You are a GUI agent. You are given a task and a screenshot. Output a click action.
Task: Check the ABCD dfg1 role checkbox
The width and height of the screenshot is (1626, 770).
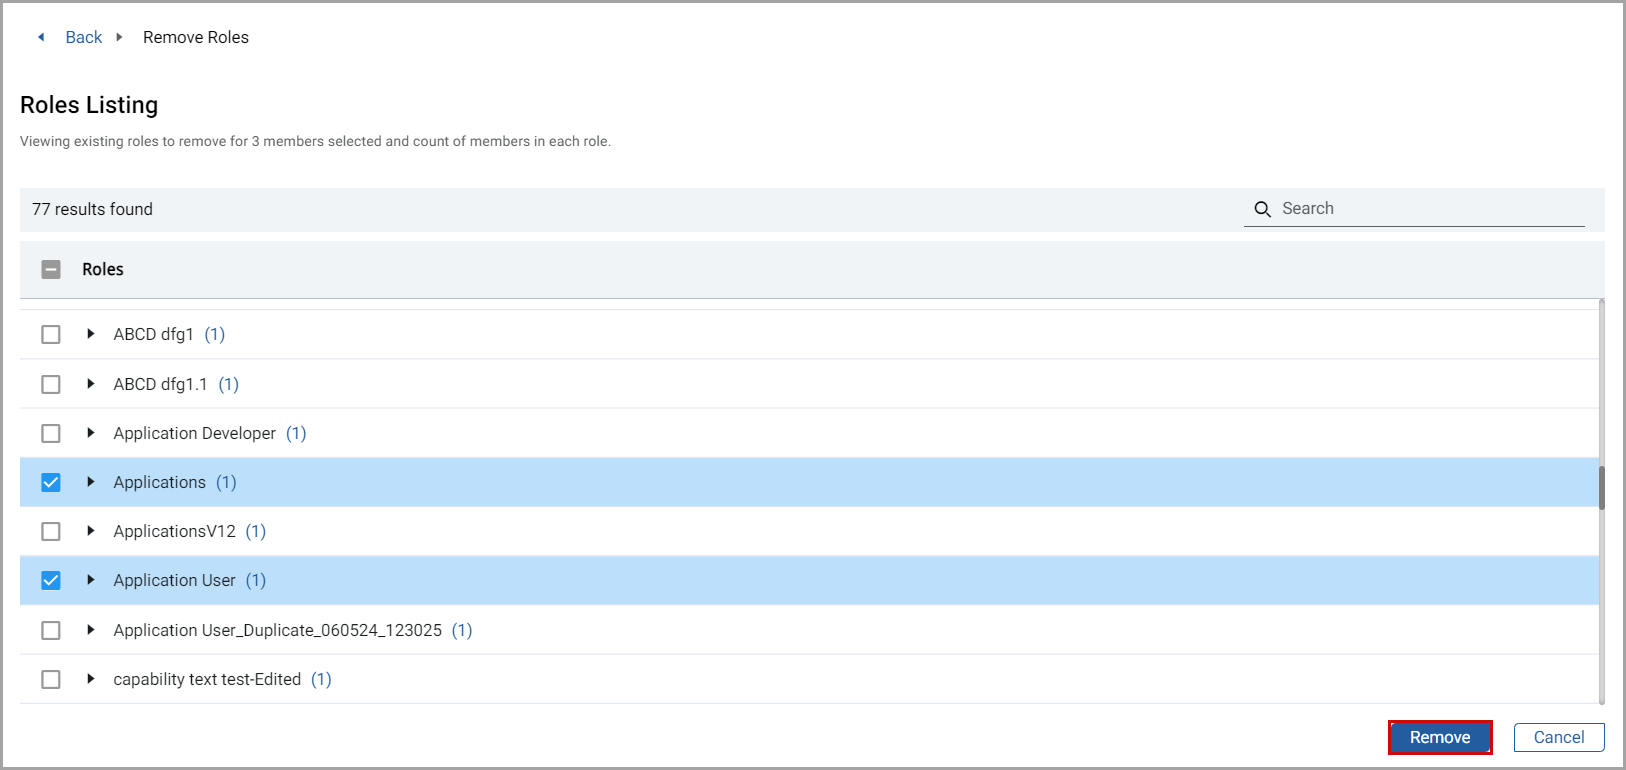[x=51, y=334]
